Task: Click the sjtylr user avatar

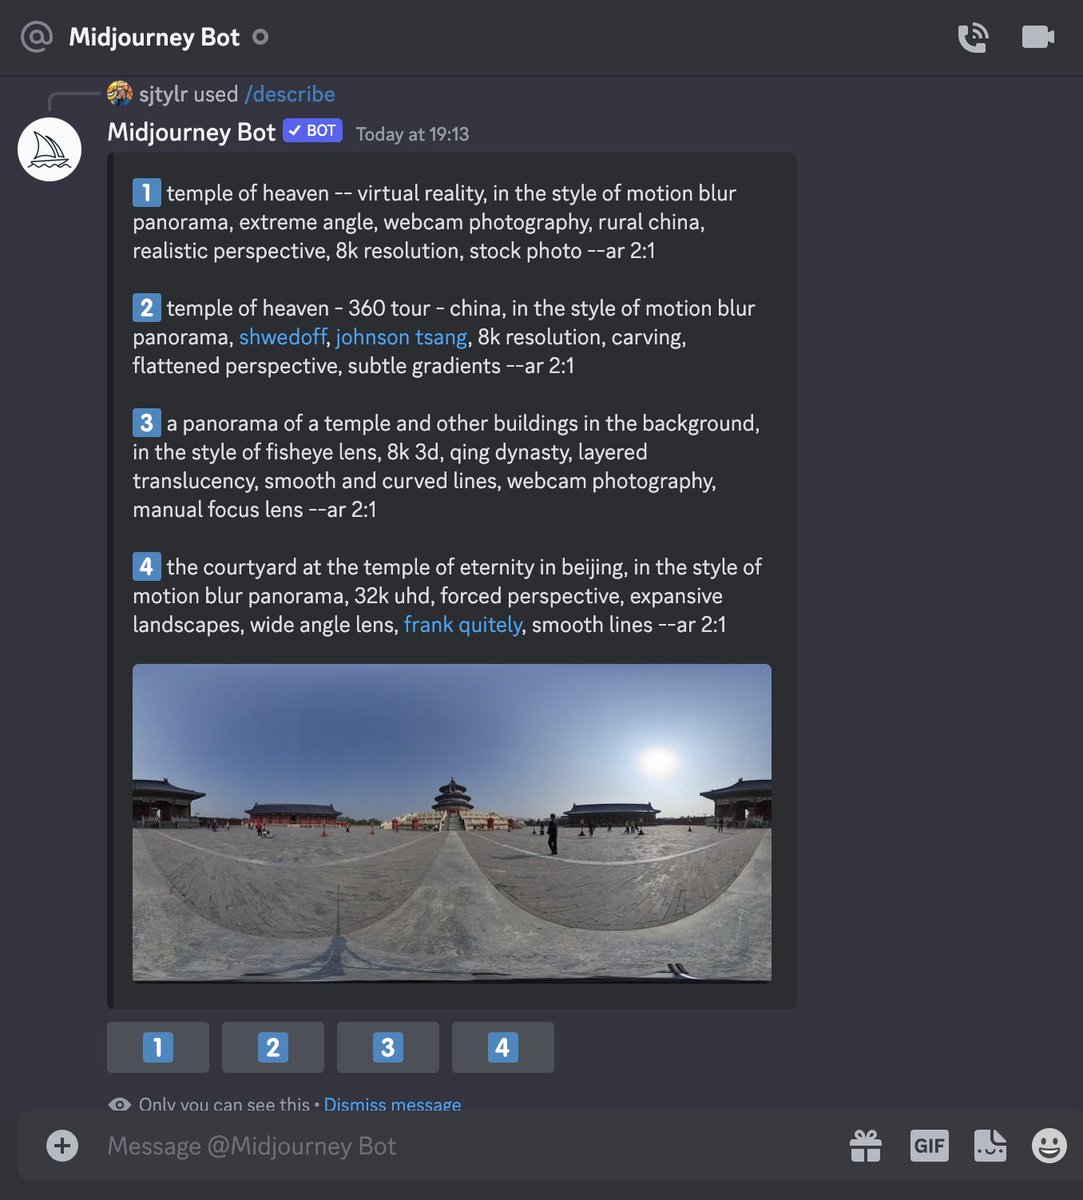Action: (120, 94)
